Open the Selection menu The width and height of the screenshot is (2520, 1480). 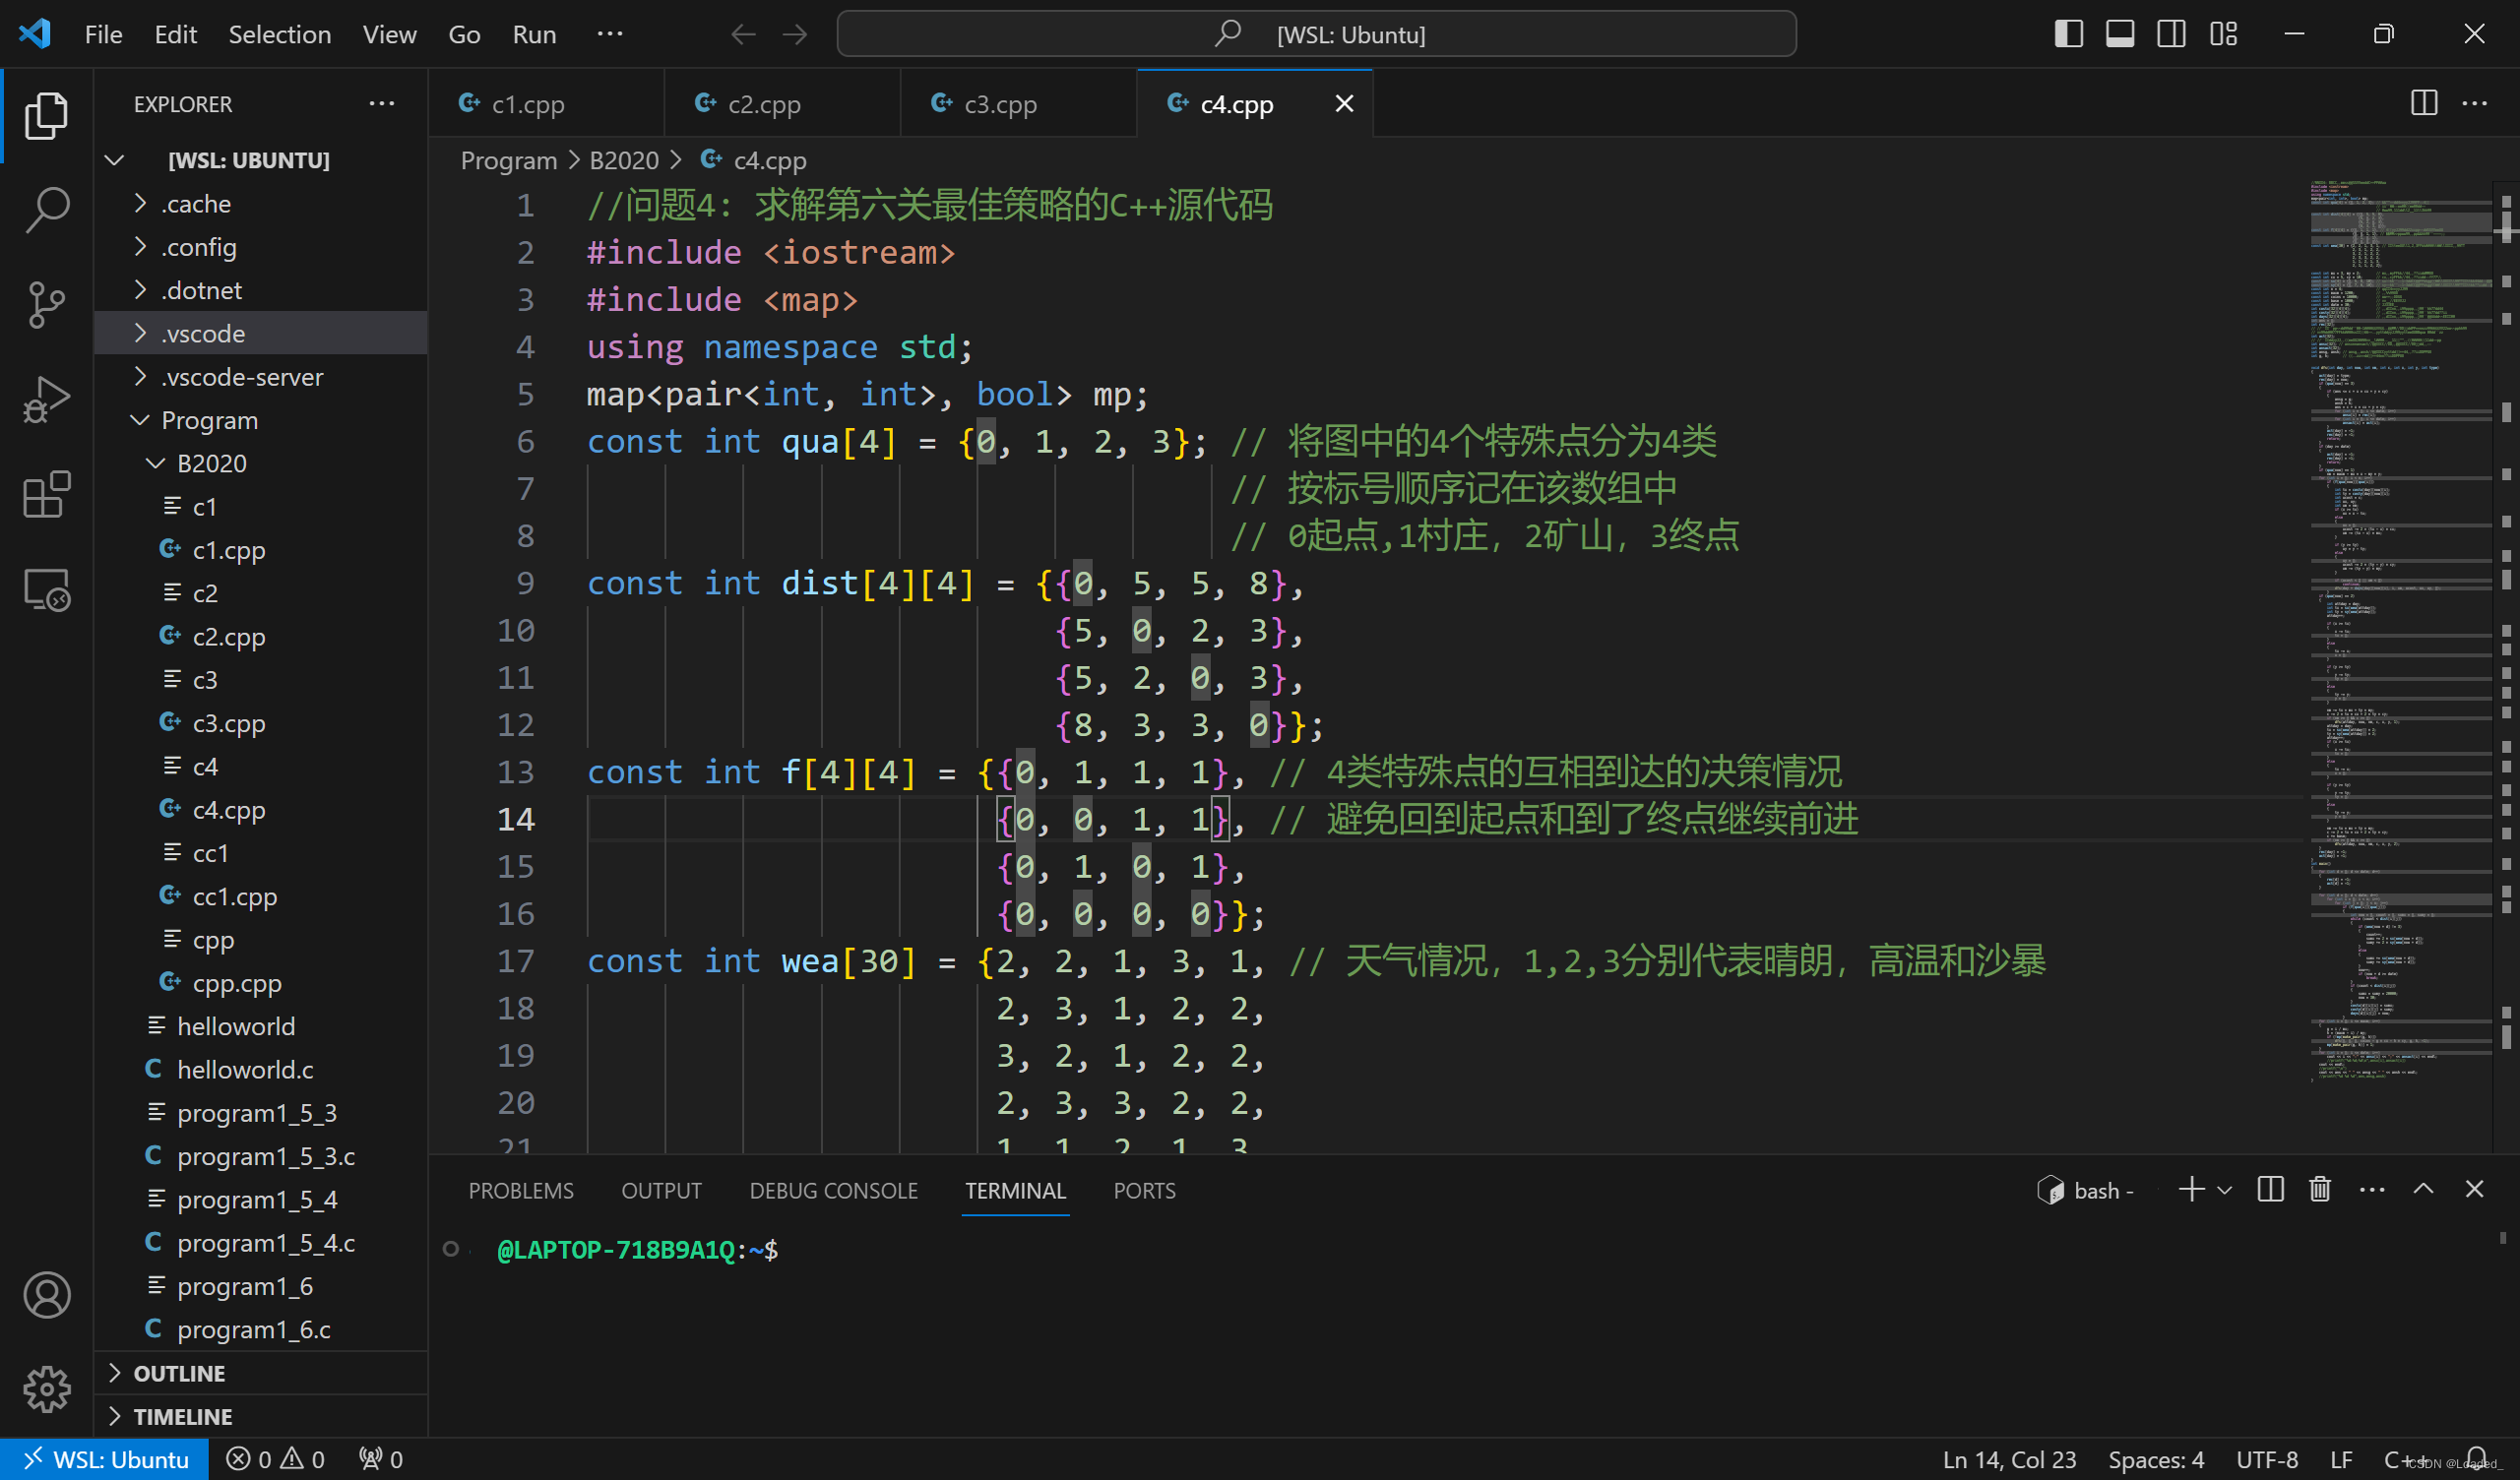coord(279,34)
